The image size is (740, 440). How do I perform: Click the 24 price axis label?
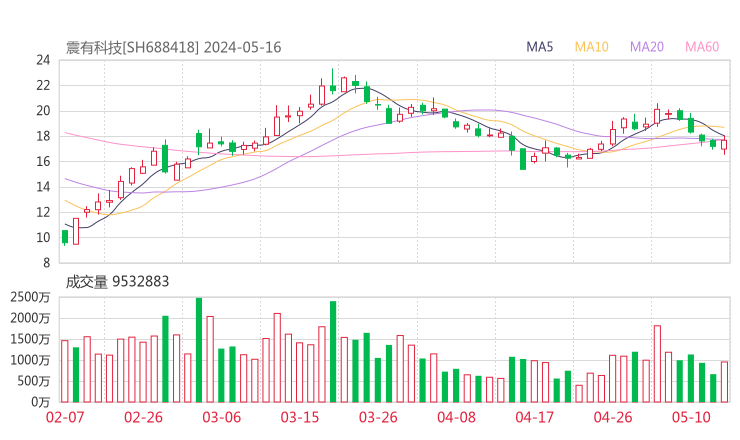pos(42,60)
